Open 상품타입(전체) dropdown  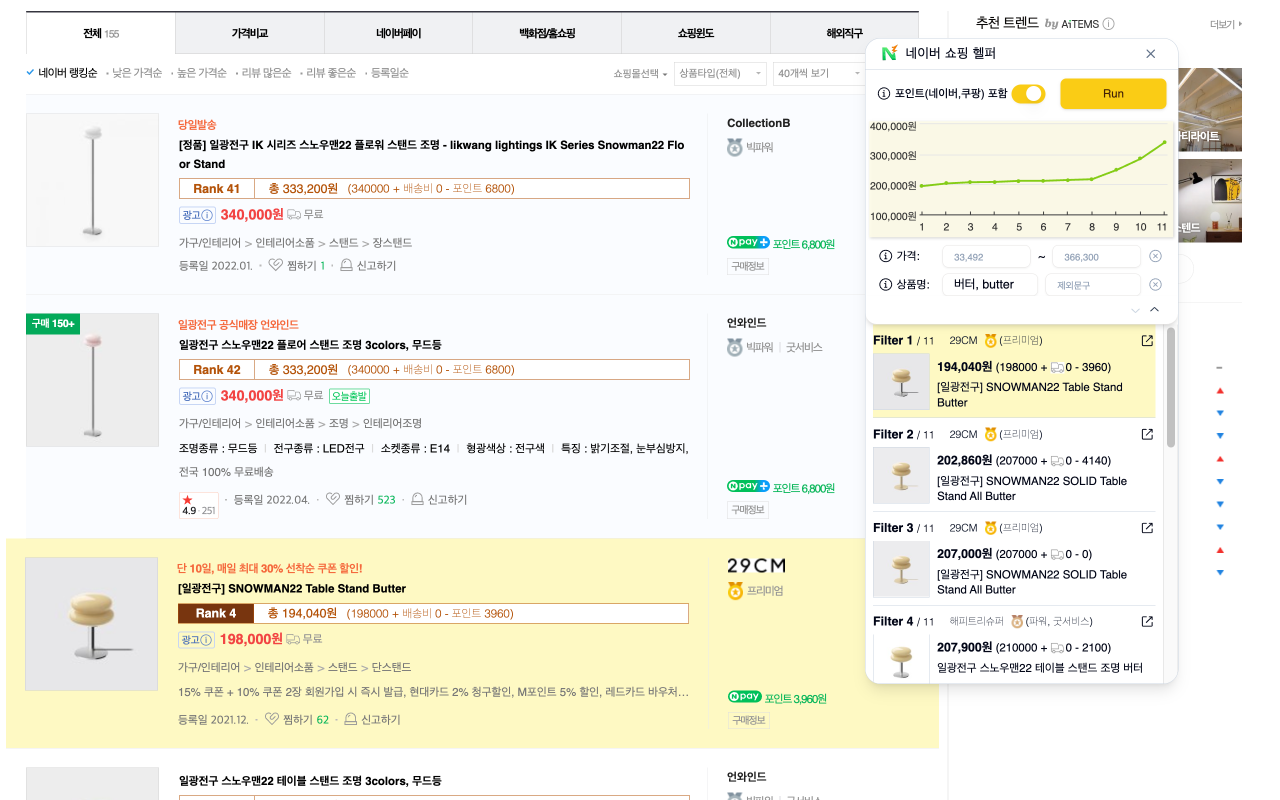720,74
